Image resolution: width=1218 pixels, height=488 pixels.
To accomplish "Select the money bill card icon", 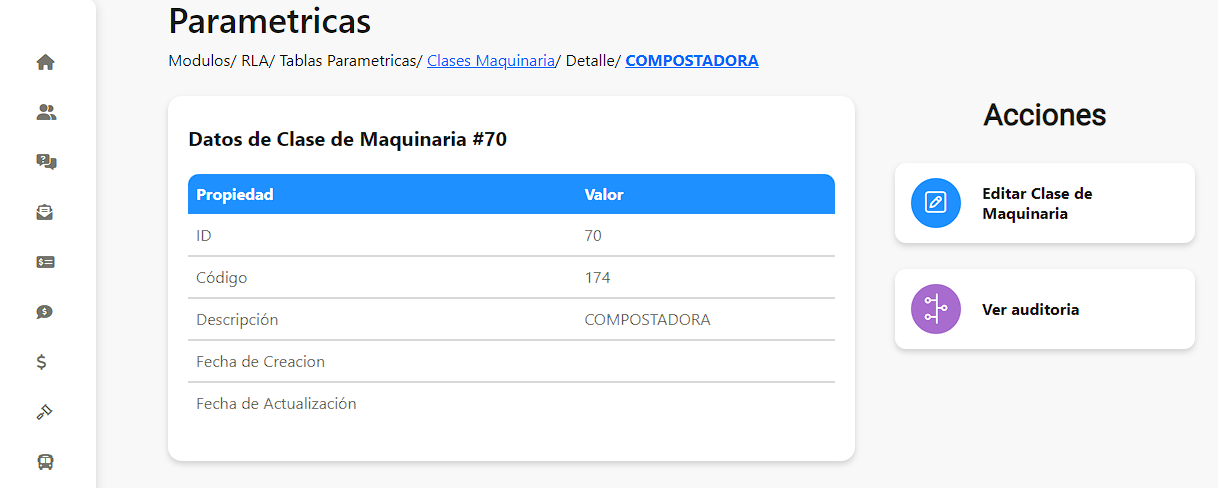I will point(45,262).
